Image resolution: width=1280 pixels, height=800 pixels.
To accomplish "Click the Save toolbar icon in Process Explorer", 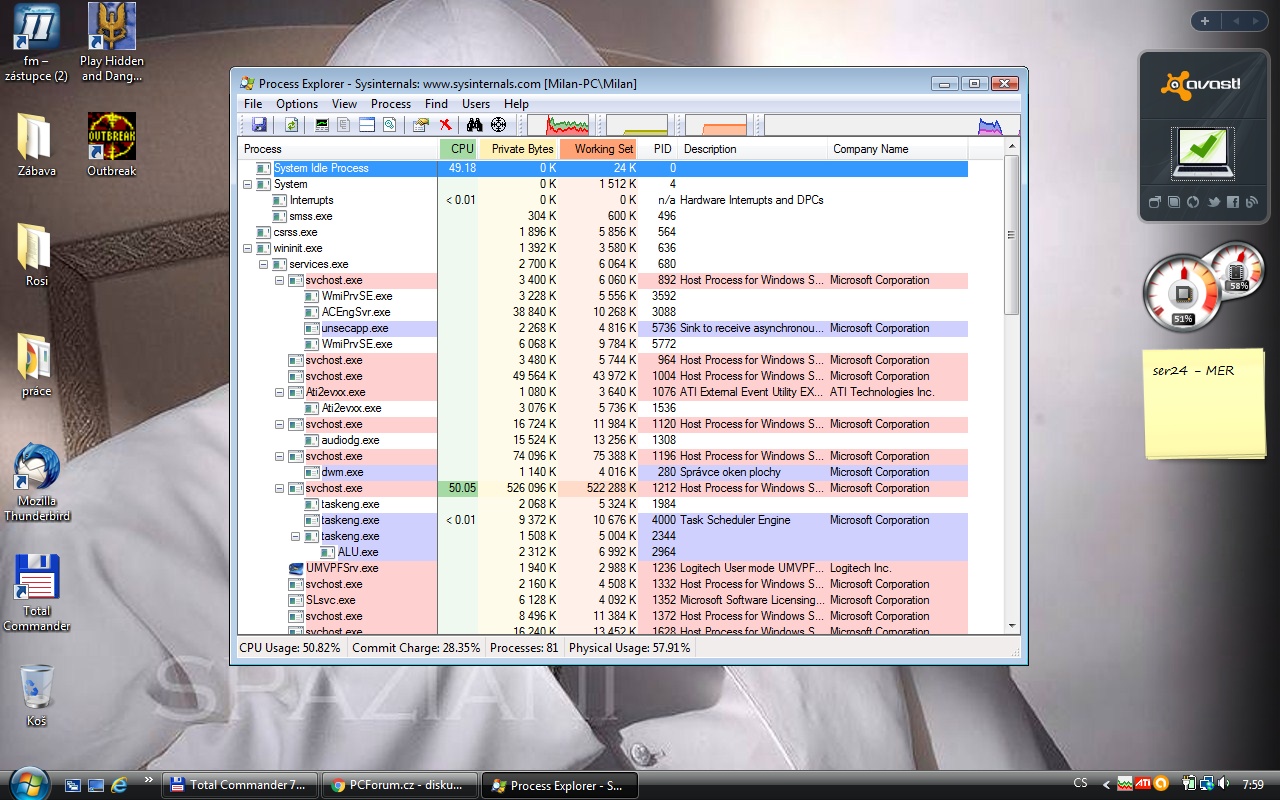I will [259, 125].
